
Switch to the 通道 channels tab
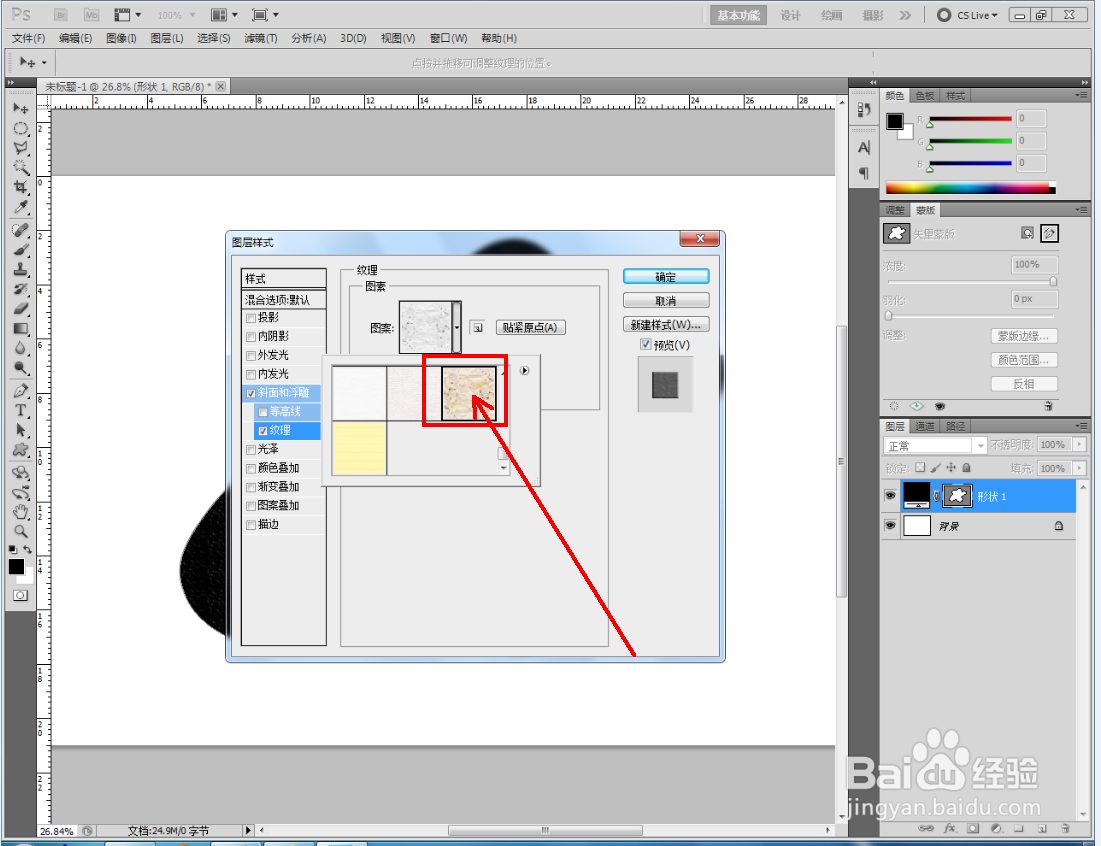925,426
